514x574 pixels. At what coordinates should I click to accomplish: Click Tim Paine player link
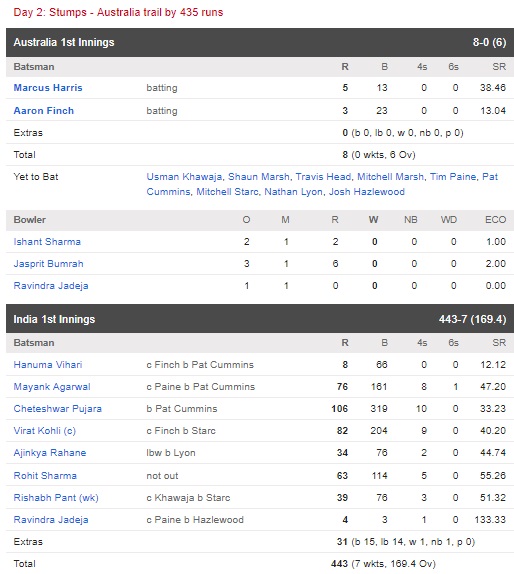[453, 177]
